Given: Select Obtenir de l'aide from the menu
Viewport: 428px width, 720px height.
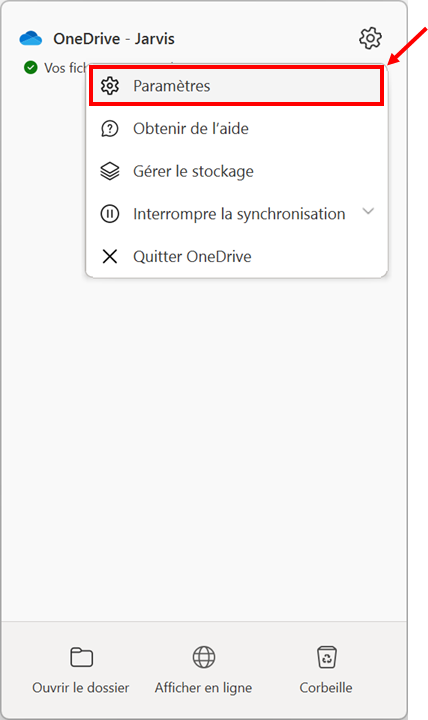Looking at the screenshot, I should click(x=237, y=129).
